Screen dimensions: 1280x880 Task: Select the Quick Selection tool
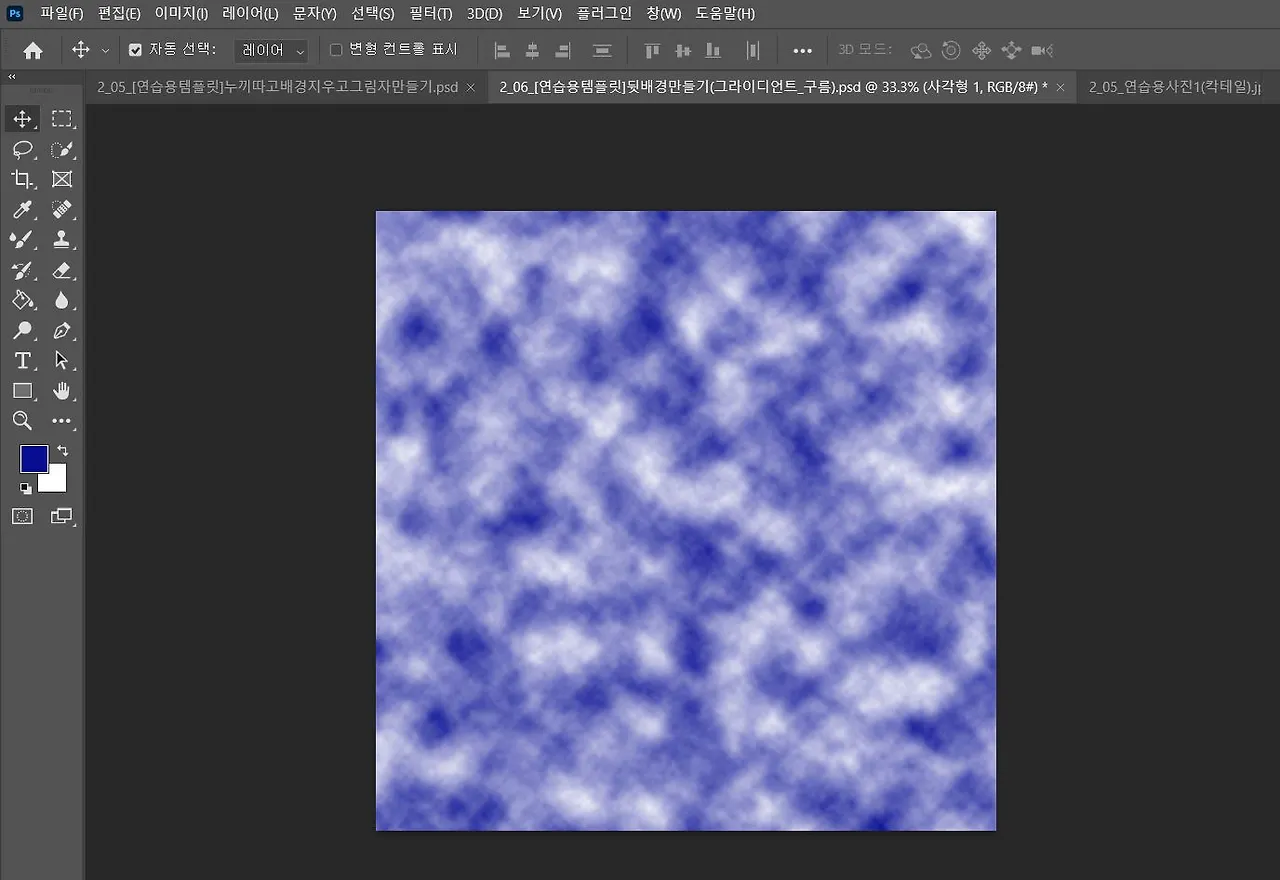pos(62,149)
